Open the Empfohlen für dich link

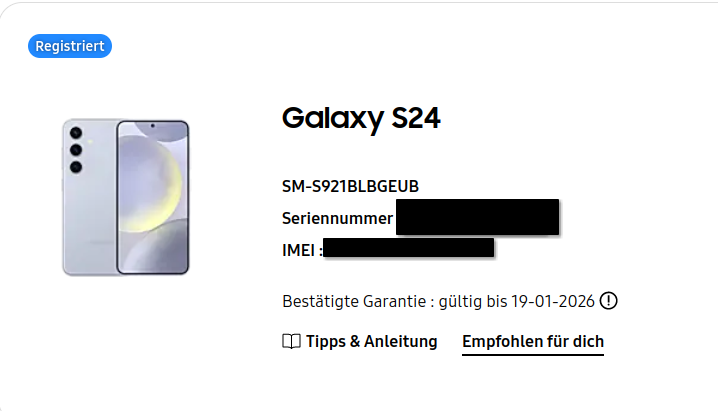point(533,341)
